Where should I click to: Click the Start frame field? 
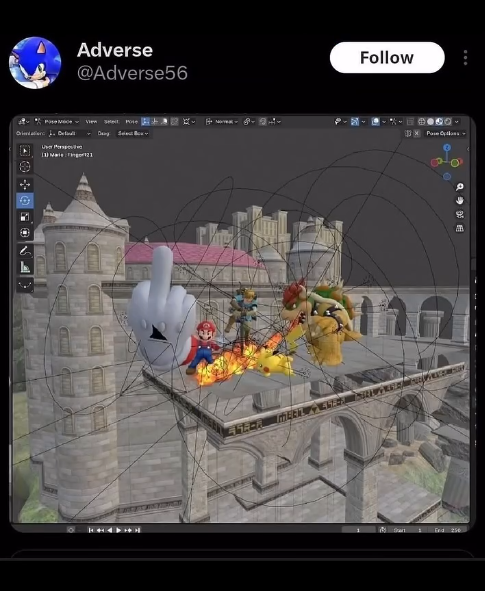click(x=408, y=530)
